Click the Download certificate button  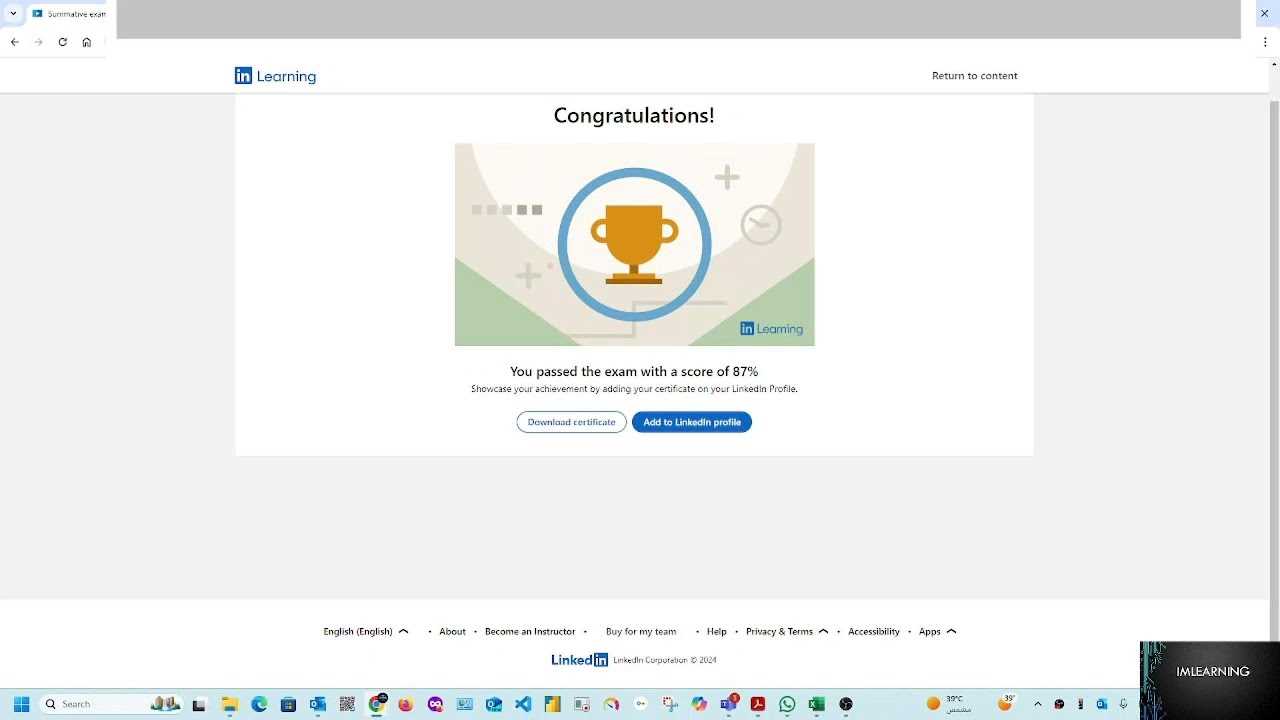pos(571,422)
